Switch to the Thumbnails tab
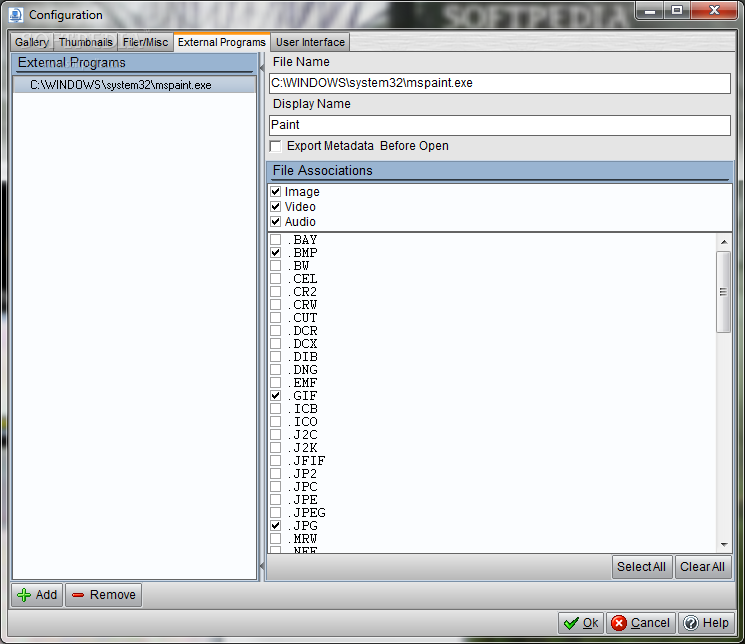The image size is (745, 644). 86,42
